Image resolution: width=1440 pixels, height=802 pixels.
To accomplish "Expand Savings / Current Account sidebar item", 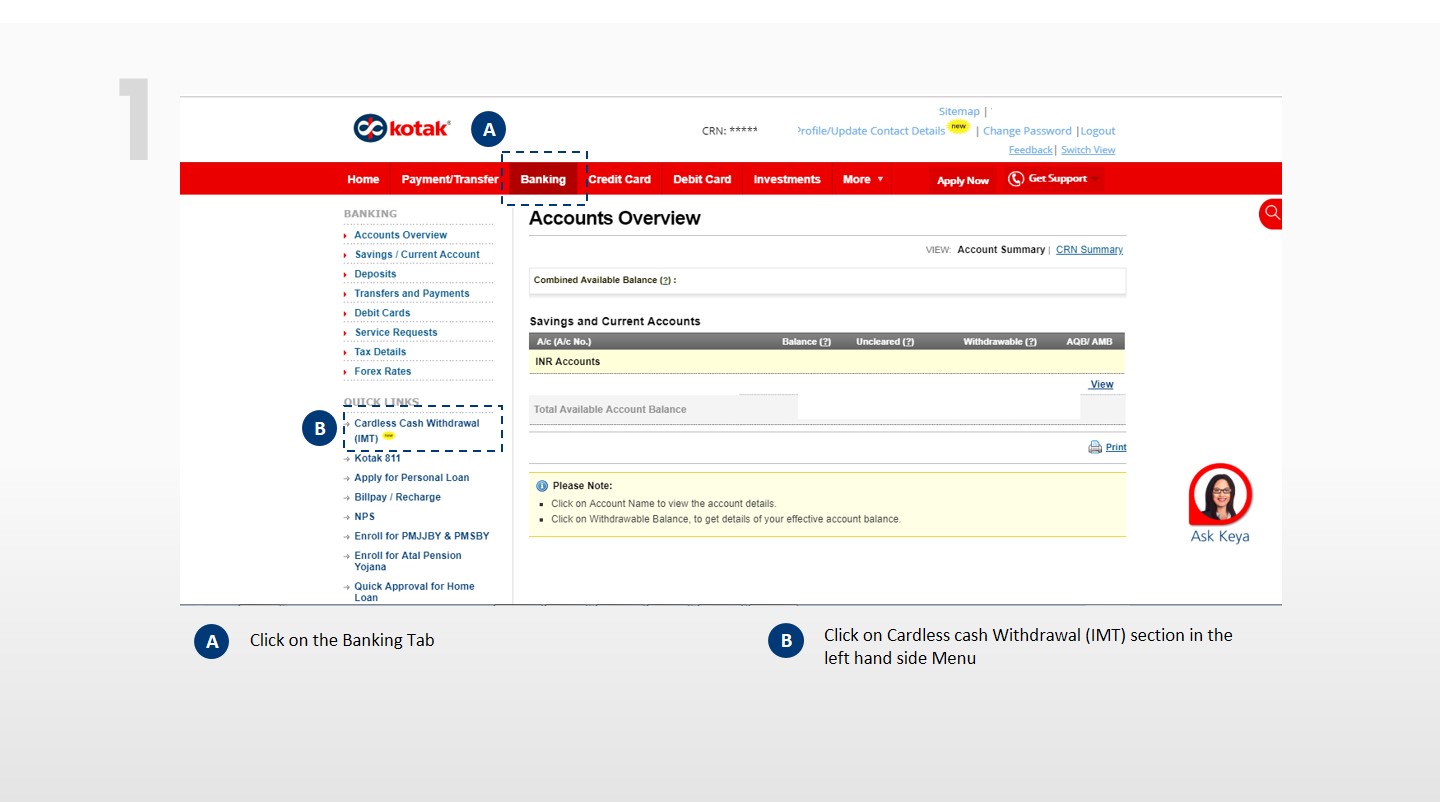I will pos(416,255).
